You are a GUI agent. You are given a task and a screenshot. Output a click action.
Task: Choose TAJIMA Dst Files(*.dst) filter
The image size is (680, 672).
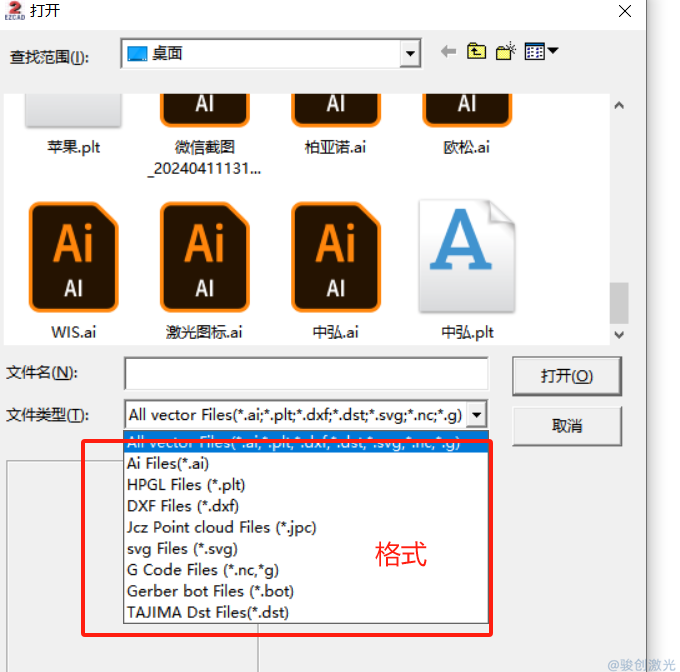coord(306,612)
